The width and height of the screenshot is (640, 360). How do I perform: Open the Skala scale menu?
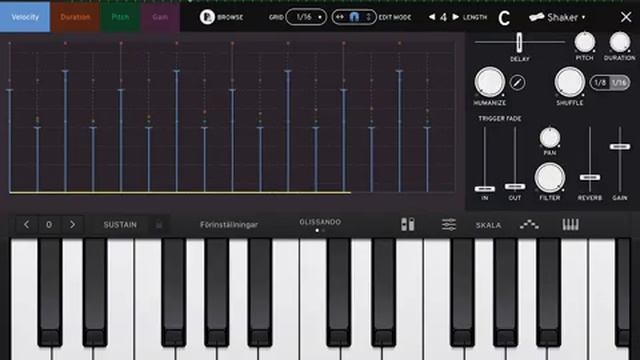(x=488, y=225)
